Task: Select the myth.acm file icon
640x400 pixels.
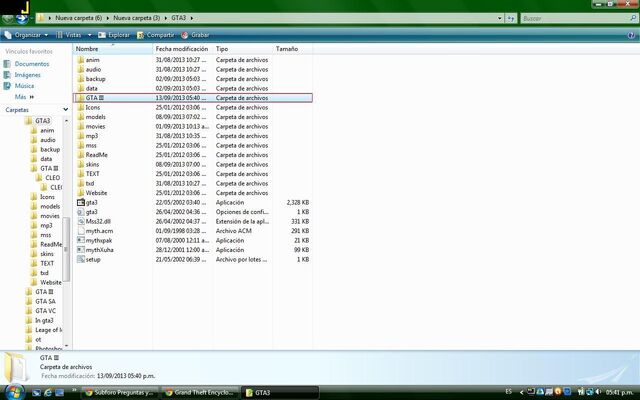Action: click(x=80, y=231)
